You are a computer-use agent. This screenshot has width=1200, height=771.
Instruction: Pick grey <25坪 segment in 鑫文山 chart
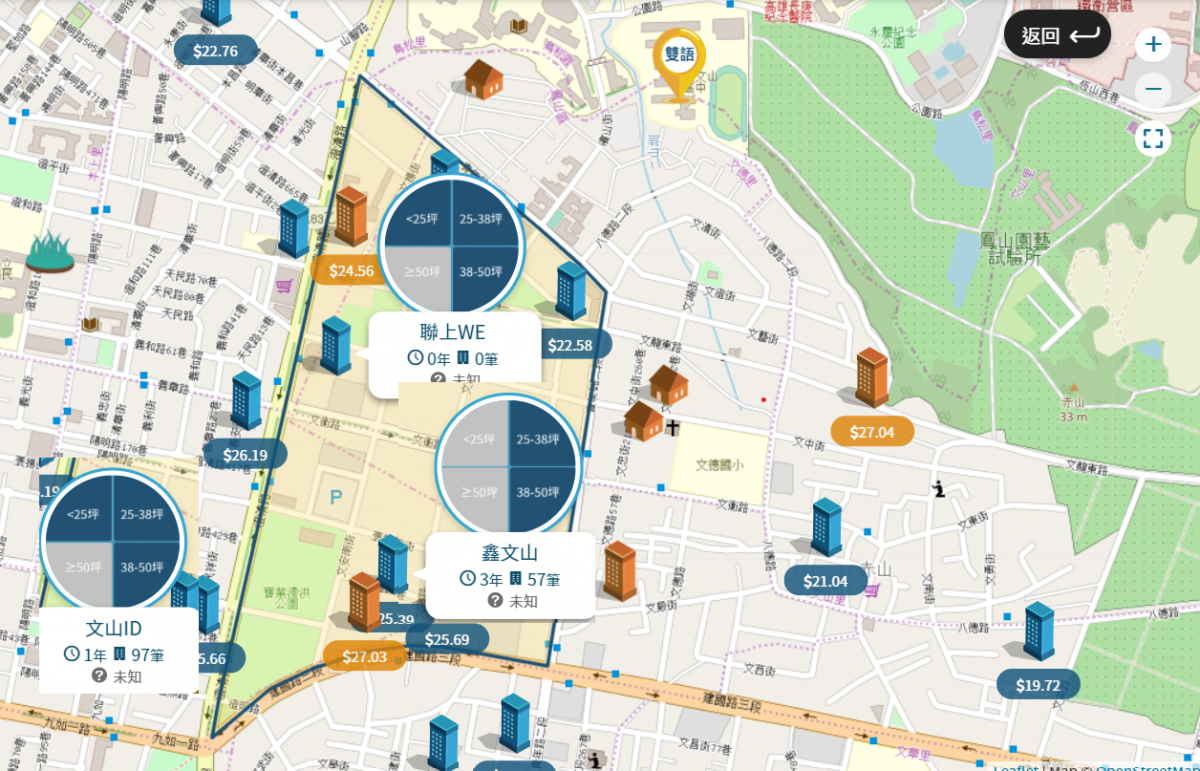[x=478, y=438]
